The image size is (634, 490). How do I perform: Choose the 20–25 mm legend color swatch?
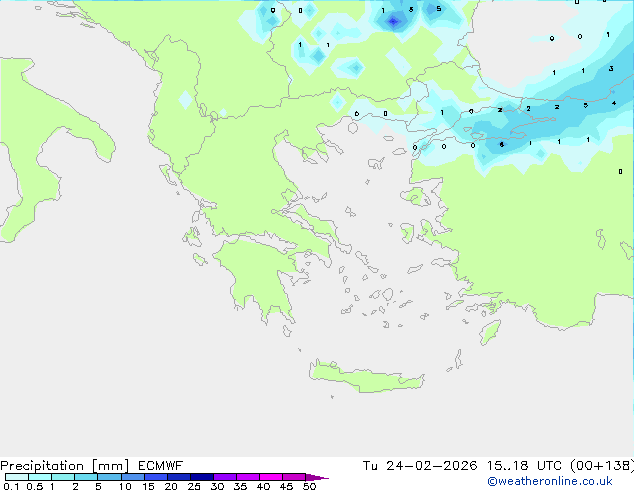179,477
